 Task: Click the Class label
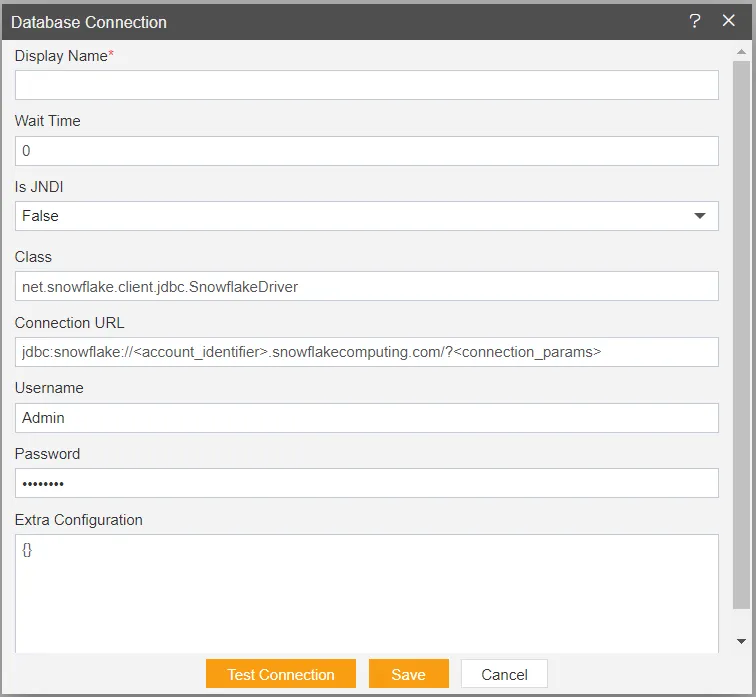(x=33, y=257)
